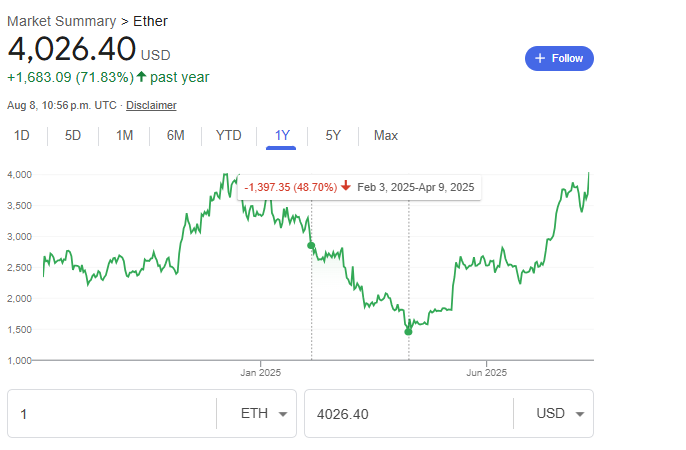Switch to the 5D range tab
The image size is (686, 450).
click(73, 136)
